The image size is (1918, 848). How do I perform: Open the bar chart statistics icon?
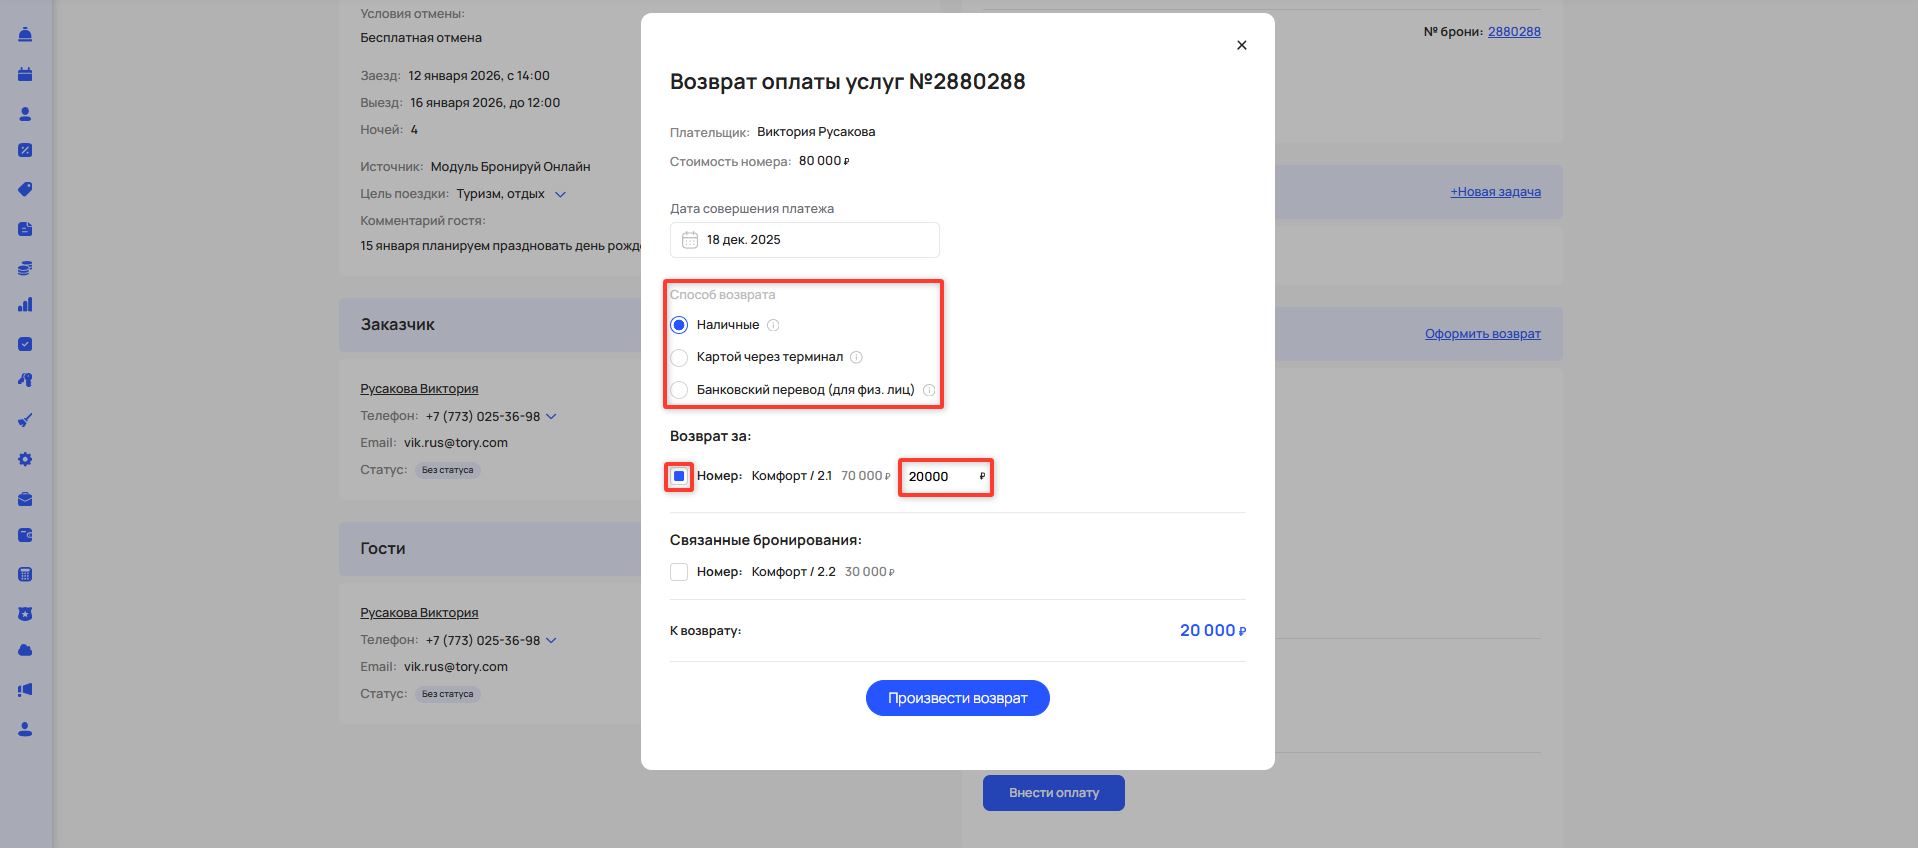pyautogui.click(x=25, y=305)
